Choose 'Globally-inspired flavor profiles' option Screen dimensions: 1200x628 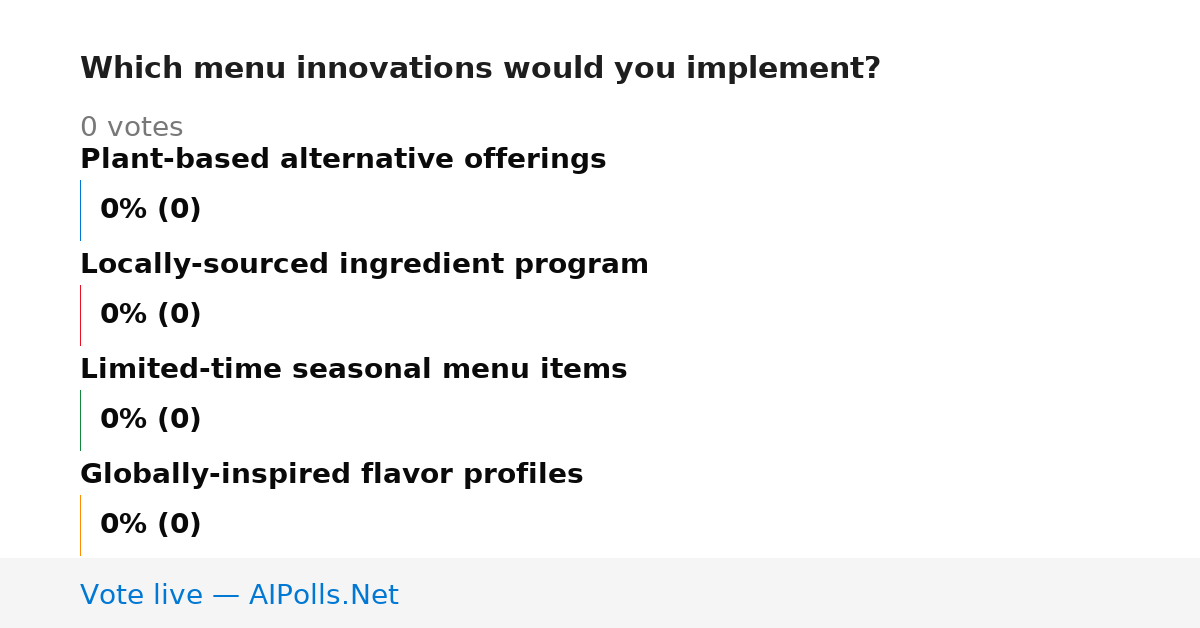click(x=331, y=475)
